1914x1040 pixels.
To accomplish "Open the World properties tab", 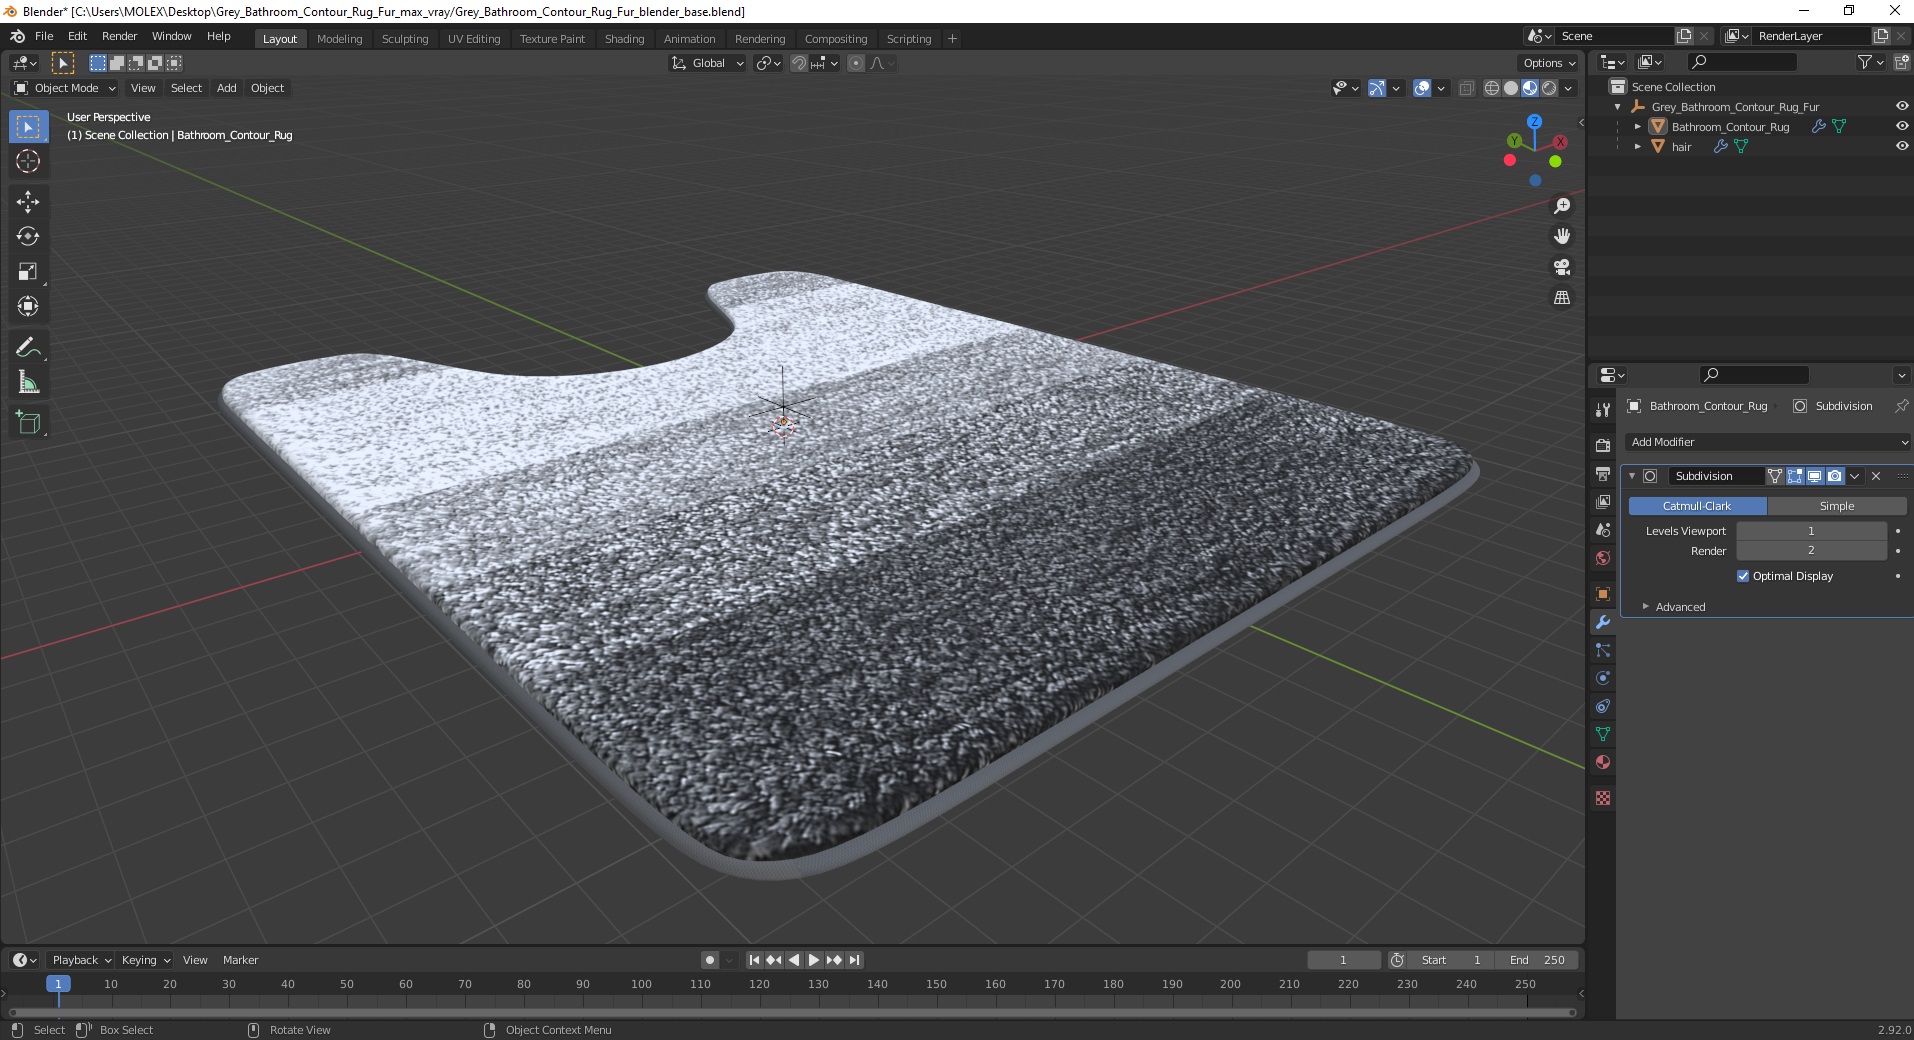I will pyautogui.click(x=1603, y=557).
